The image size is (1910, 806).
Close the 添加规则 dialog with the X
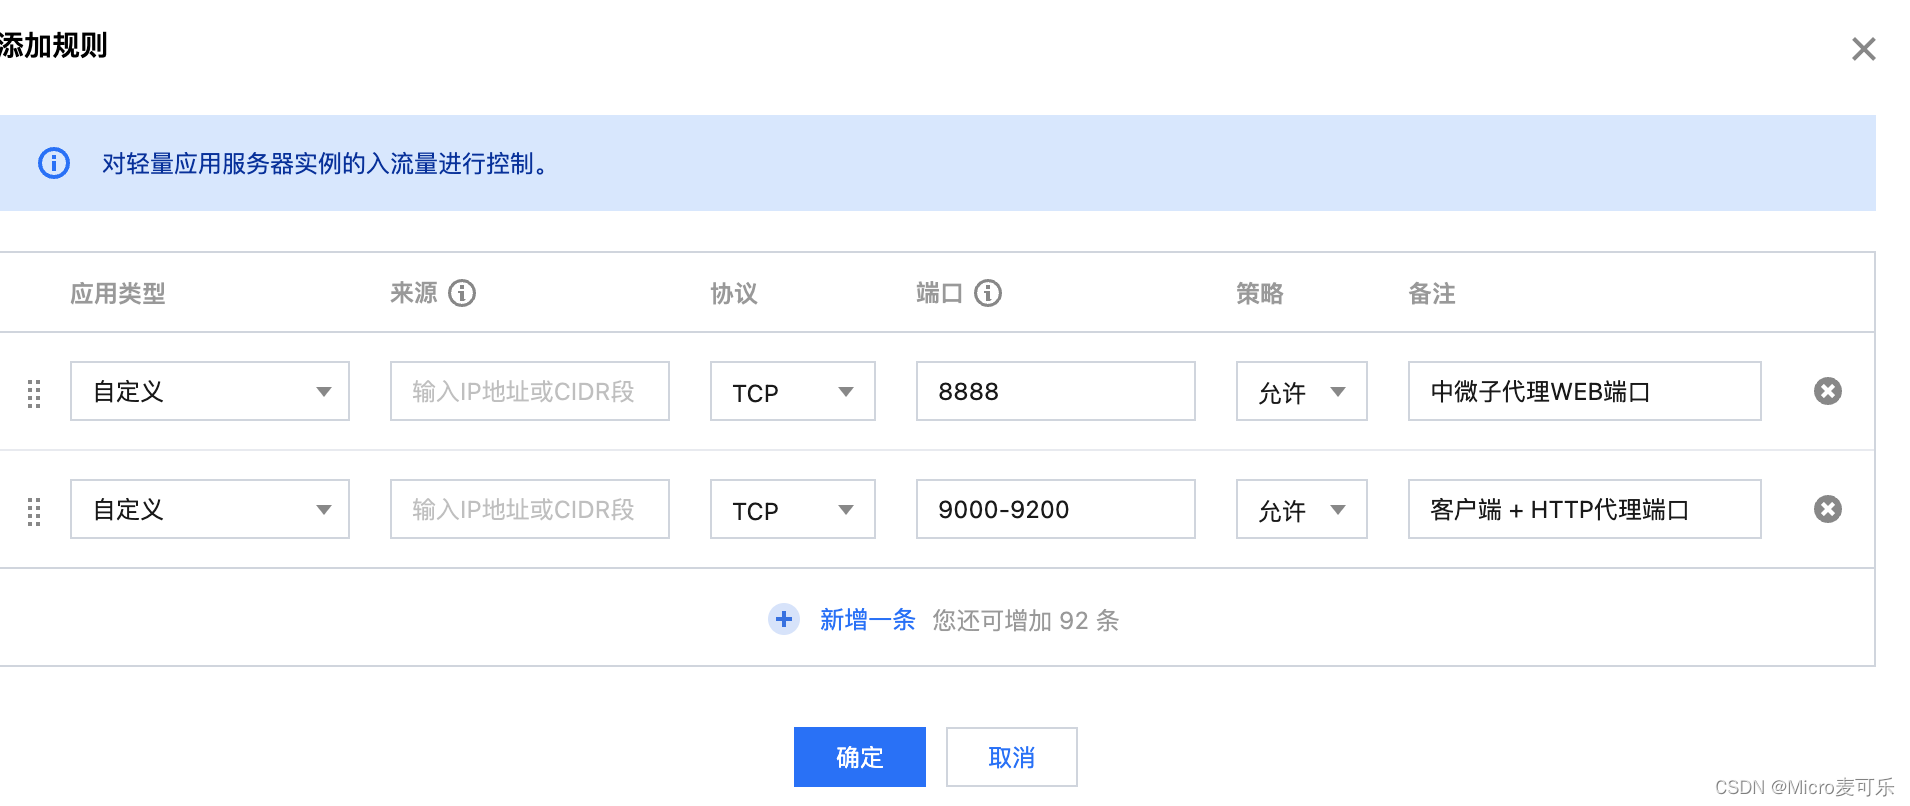click(1863, 49)
